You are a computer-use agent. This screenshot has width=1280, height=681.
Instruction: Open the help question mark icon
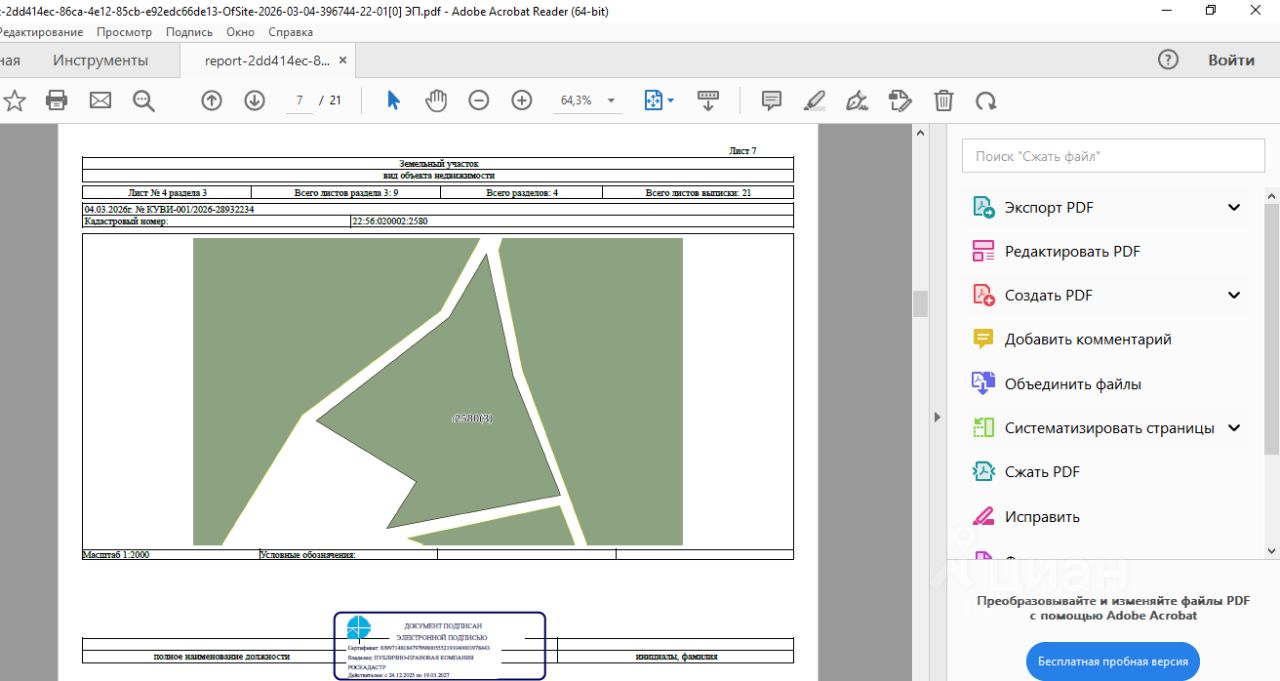1168,59
